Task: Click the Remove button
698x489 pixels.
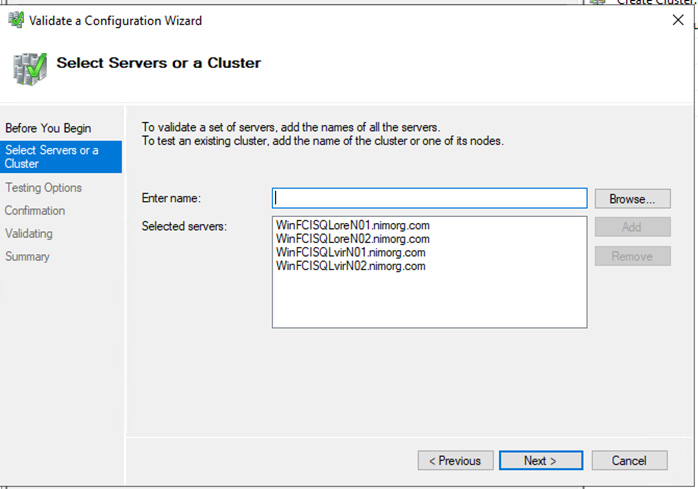Action: 632,256
